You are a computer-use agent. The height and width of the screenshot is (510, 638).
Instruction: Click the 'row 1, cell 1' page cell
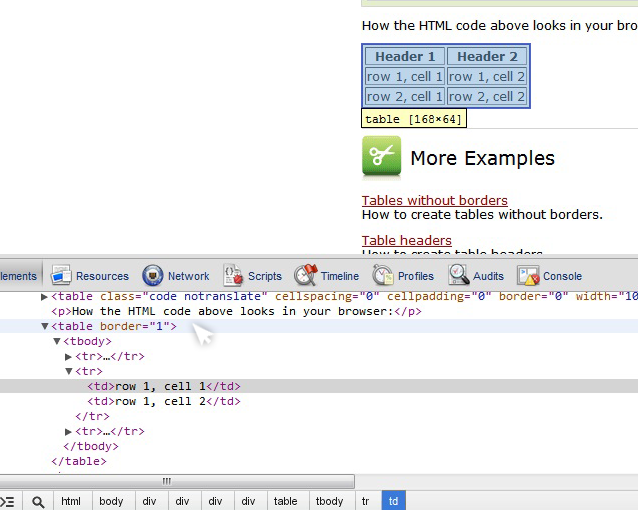(405, 76)
